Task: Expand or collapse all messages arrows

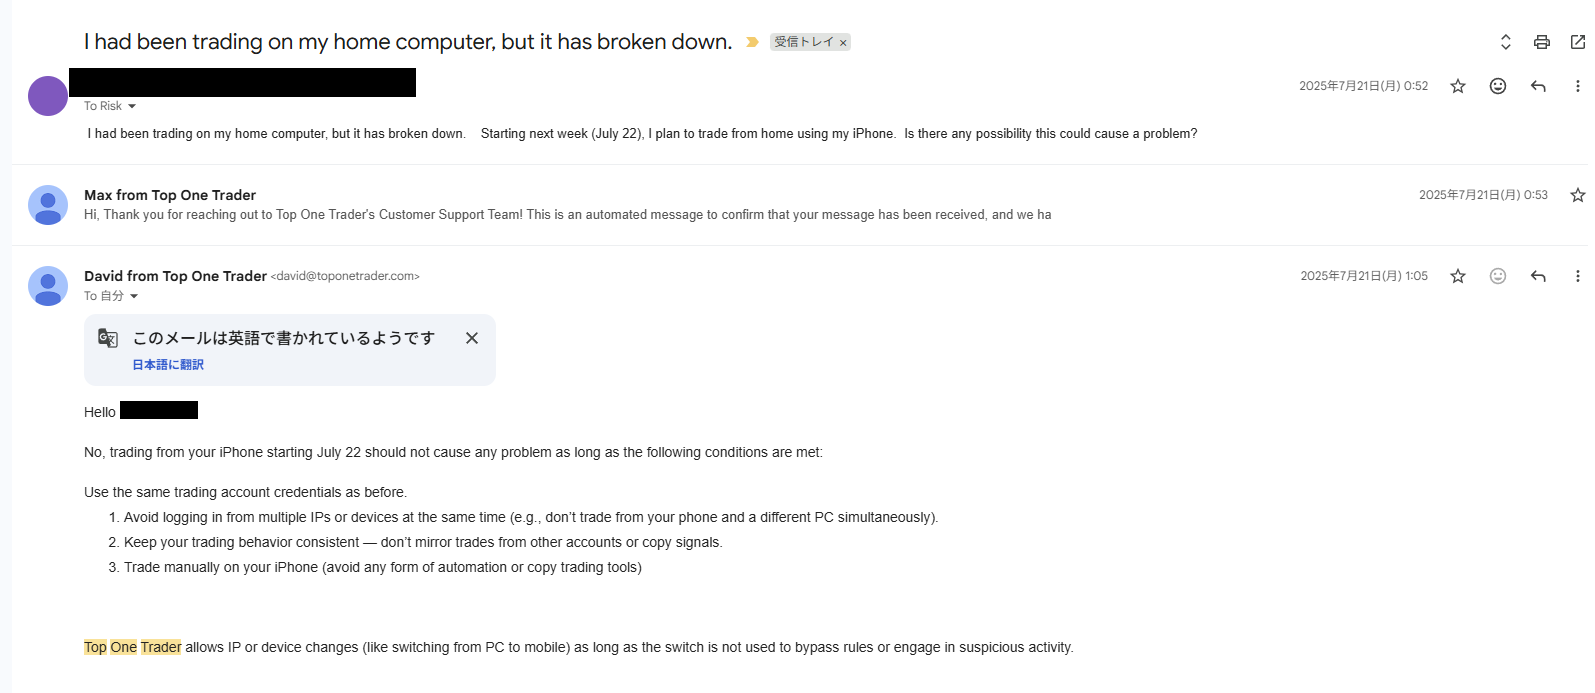Action: (x=1505, y=42)
